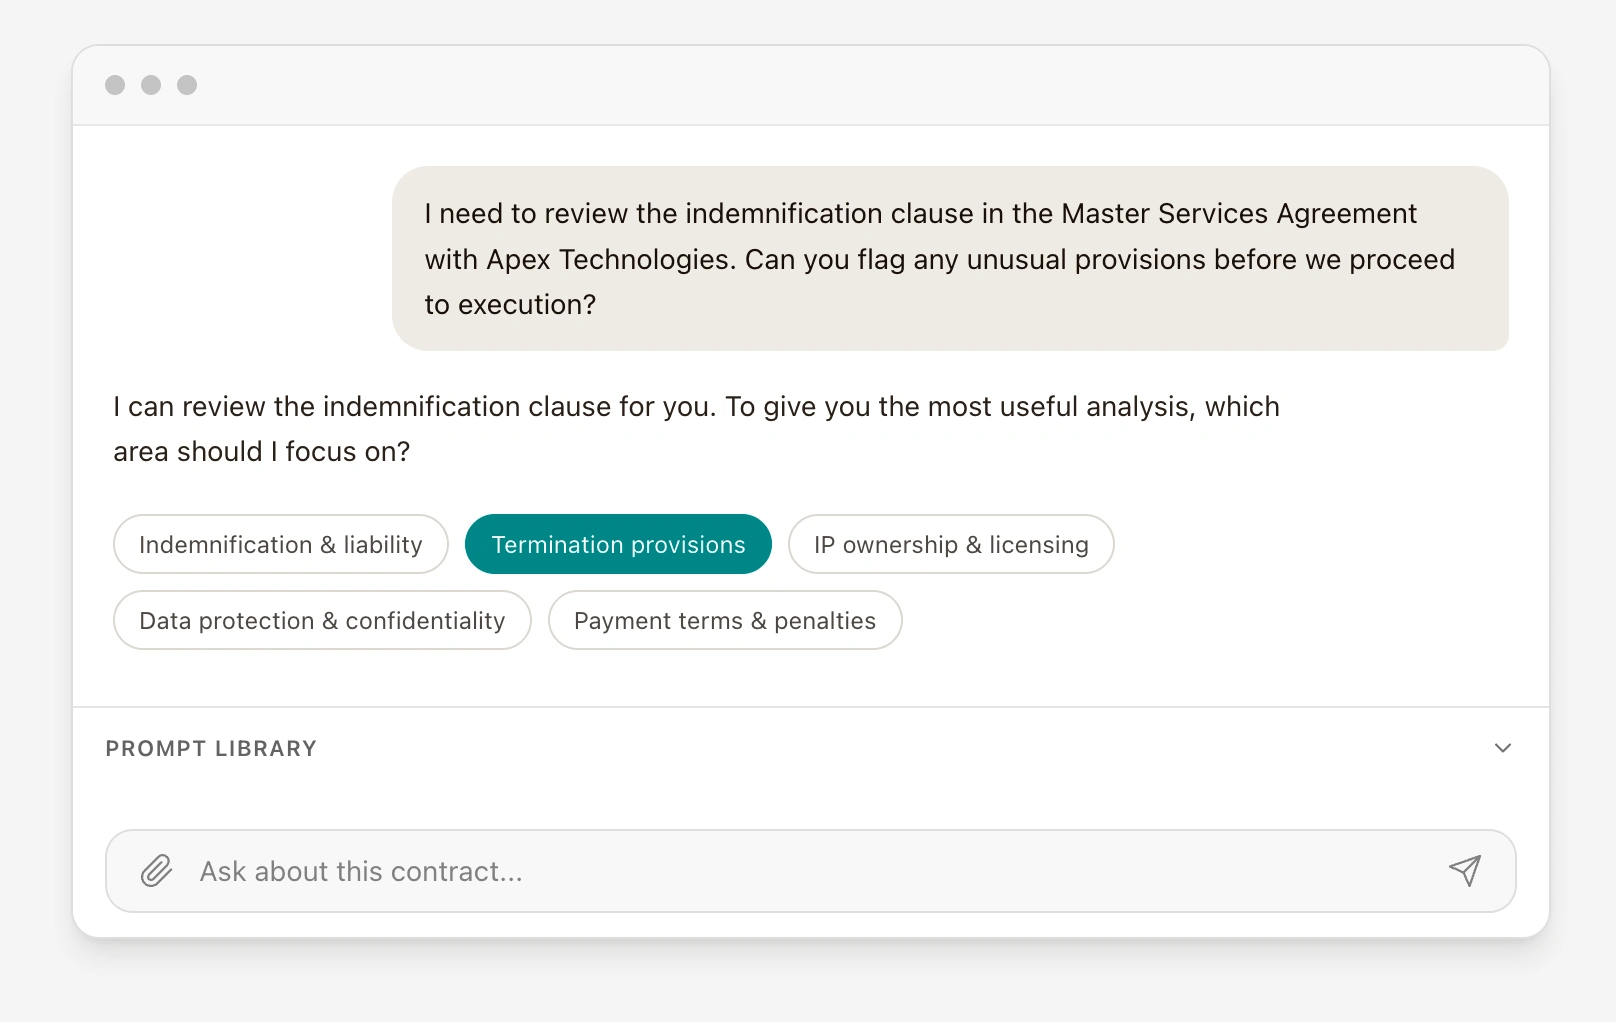The height and width of the screenshot is (1022, 1616).
Task: Click the paperclip attach file icon
Action: (156, 871)
